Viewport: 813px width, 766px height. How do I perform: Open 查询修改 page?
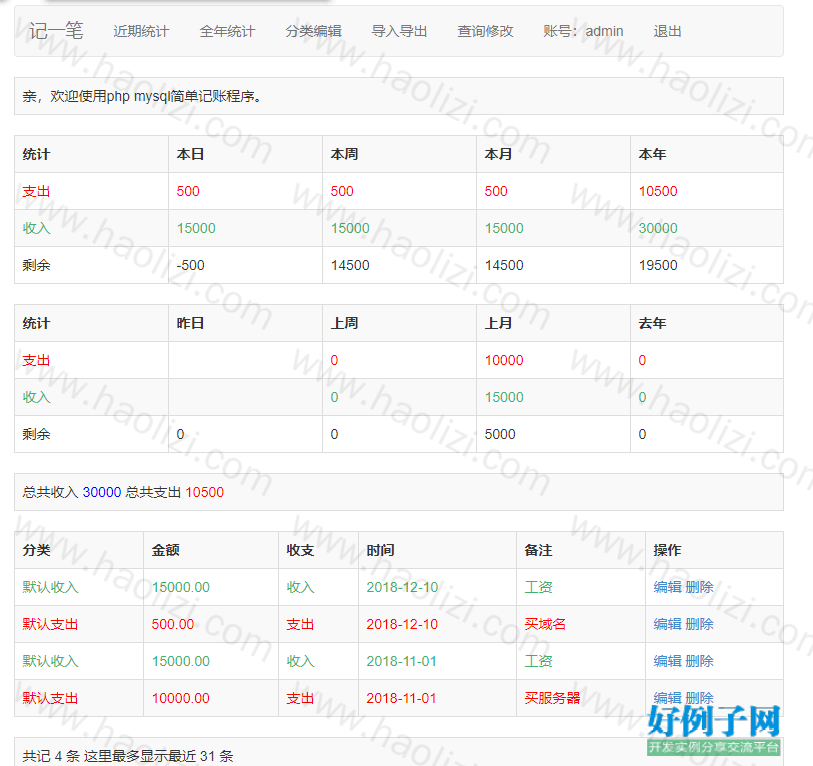[x=485, y=31]
